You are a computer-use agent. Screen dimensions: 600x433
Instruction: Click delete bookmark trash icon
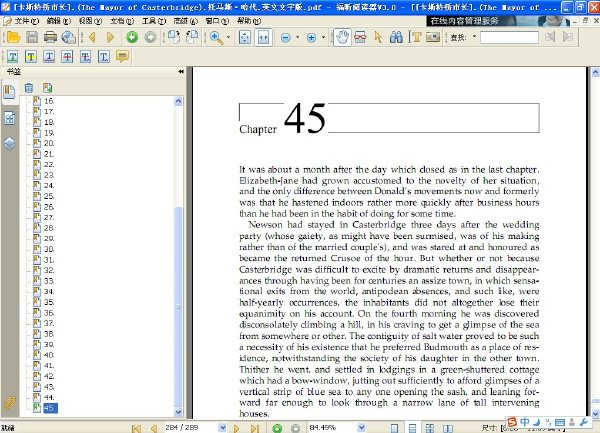29,88
